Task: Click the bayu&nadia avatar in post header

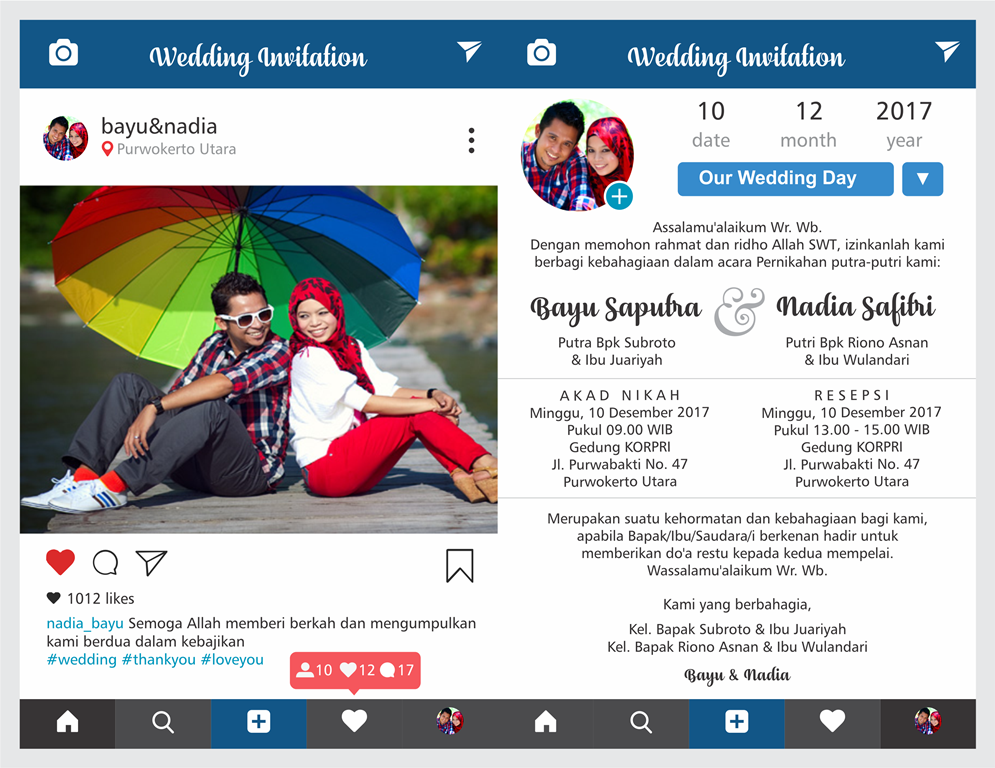Action: point(66,138)
